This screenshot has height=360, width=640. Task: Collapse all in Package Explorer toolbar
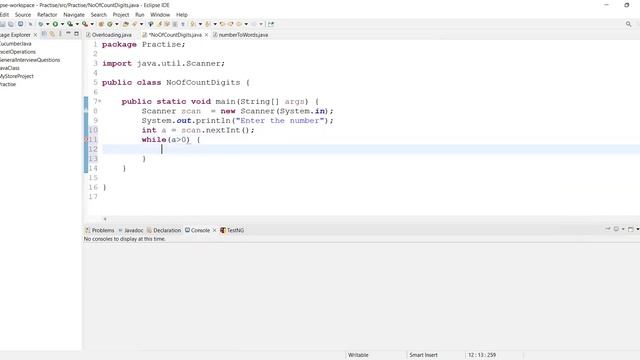coord(44,34)
